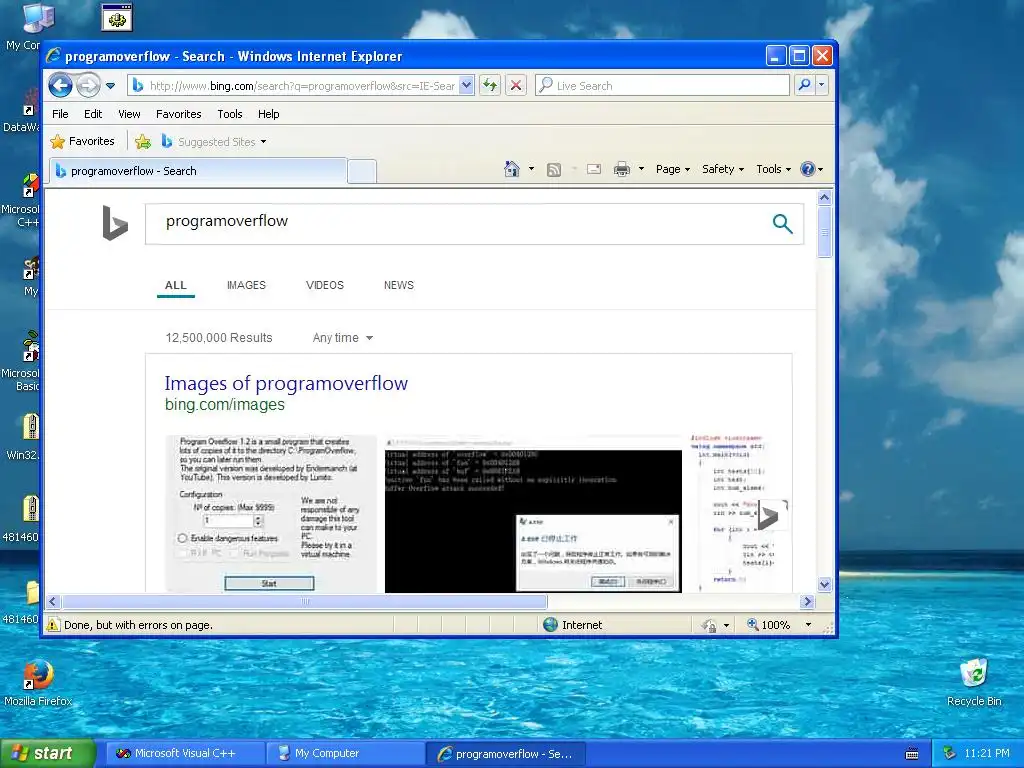The width and height of the screenshot is (1024, 768).
Task: Switch to the NEWS tab
Action: [x=399, y=285]
